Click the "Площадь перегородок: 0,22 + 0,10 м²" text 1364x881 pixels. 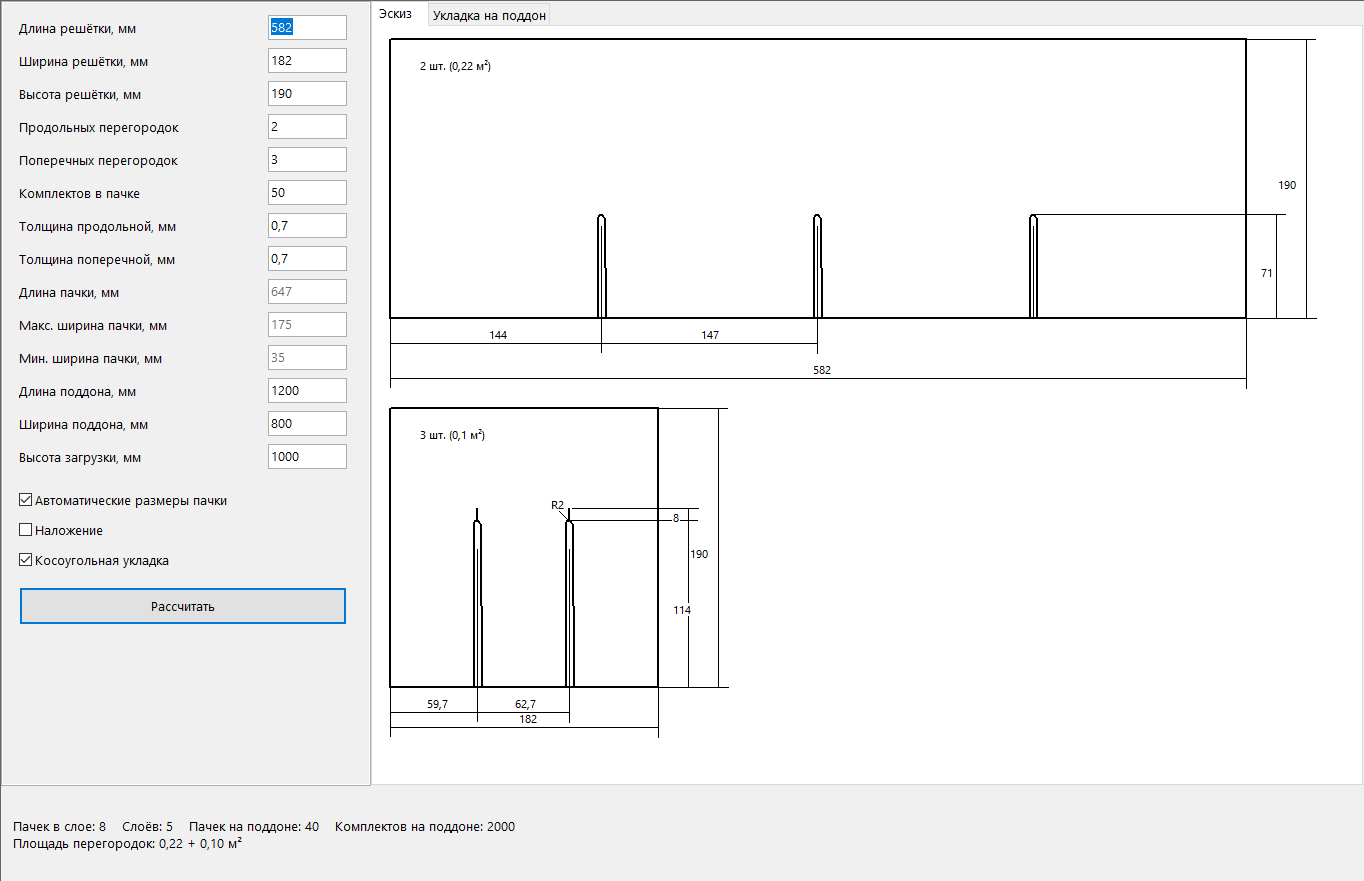click(128, 843)
